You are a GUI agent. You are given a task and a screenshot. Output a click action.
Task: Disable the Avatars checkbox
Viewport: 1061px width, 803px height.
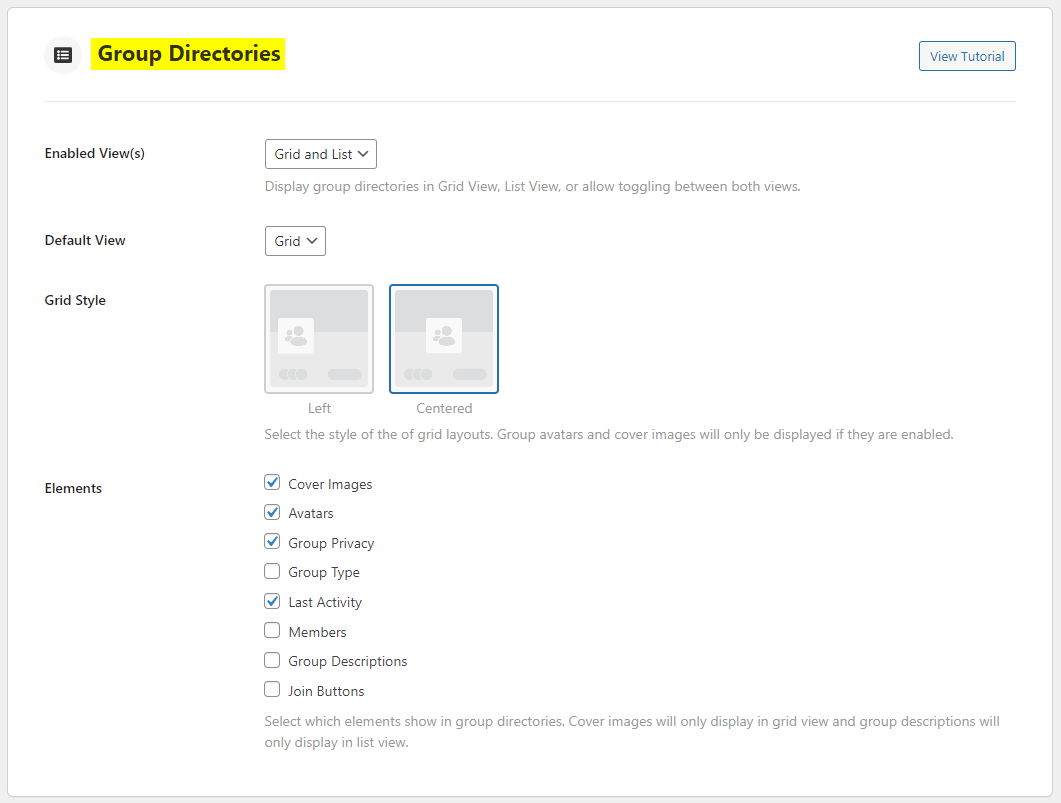pos(272,513)
